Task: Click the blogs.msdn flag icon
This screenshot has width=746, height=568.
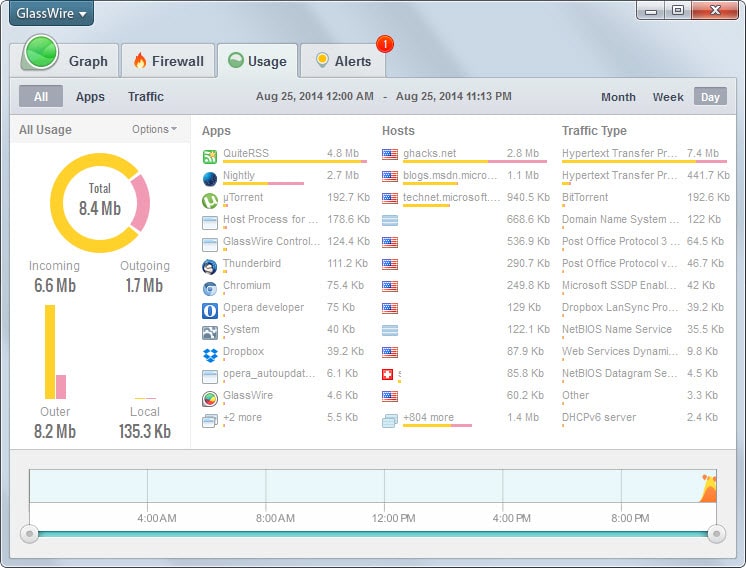Action: [x=390, y=176]
